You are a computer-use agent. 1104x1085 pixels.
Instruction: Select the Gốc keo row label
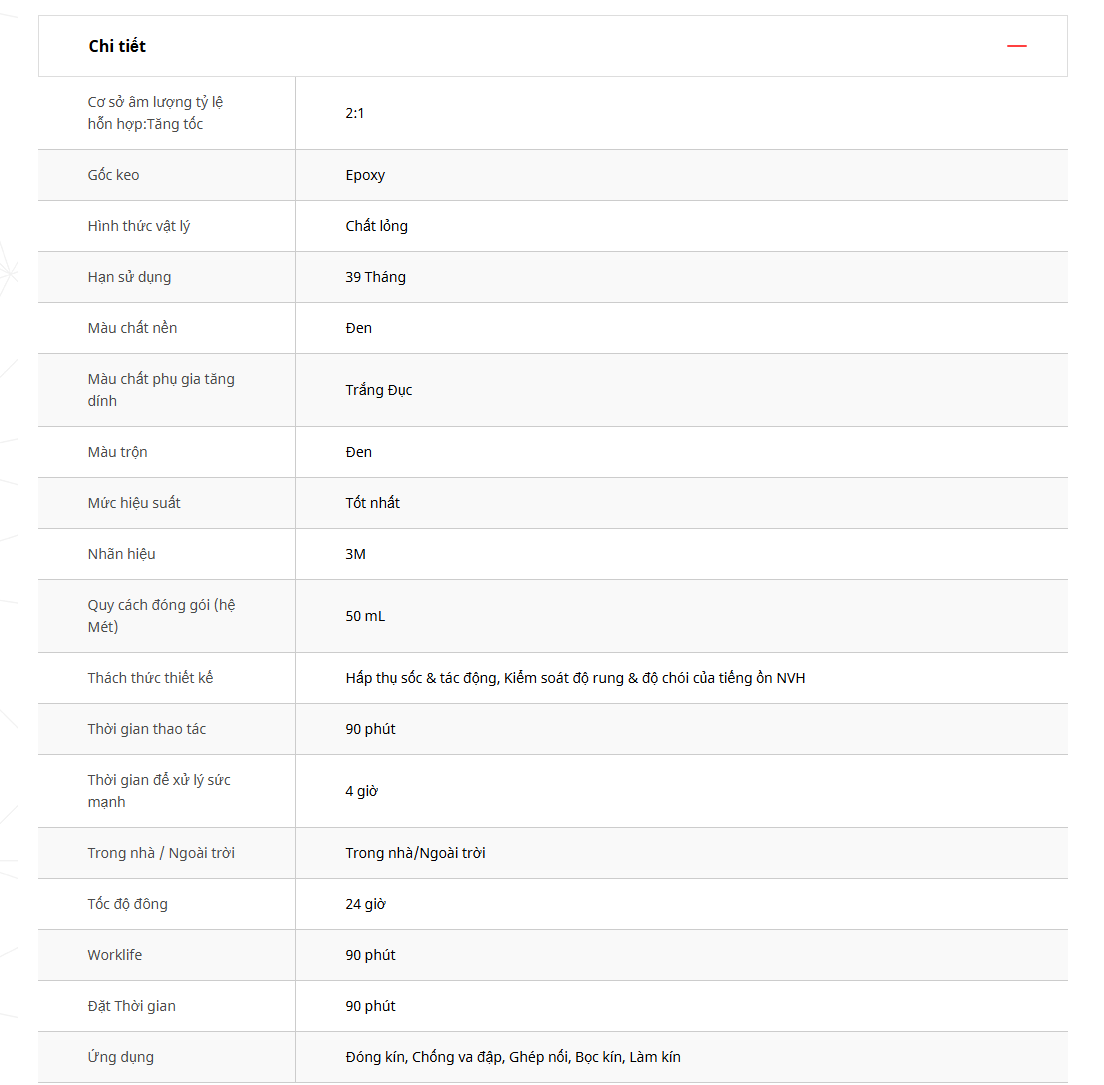pos(113,175)
